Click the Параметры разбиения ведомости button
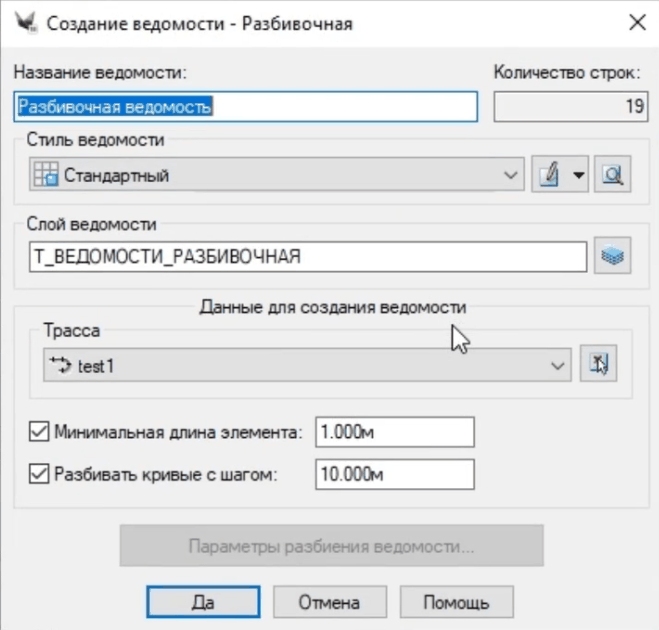659x630 pixels. tap(332, 546)
